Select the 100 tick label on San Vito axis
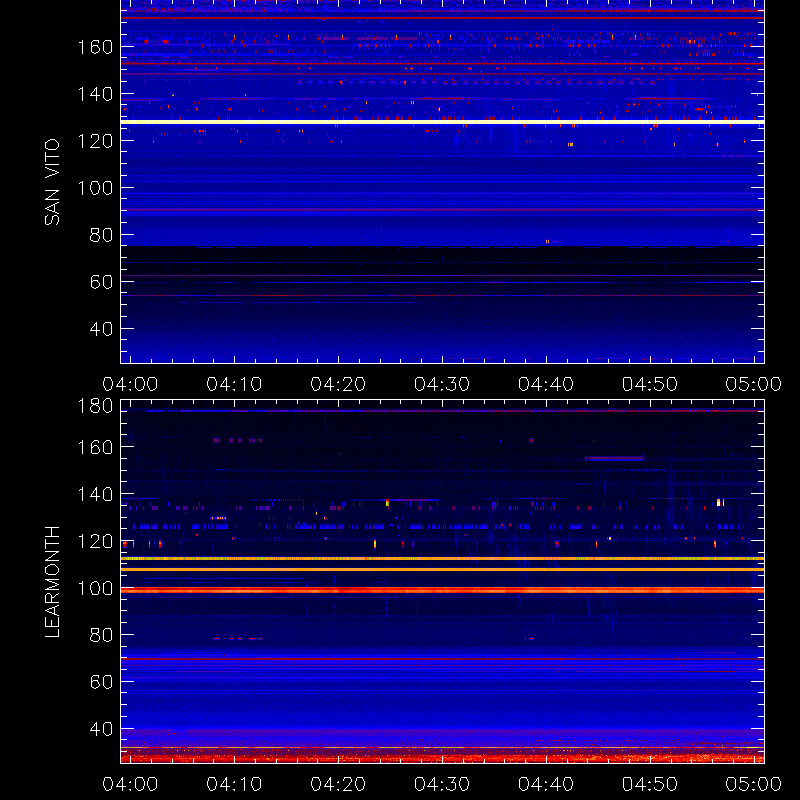The height and width of the screenshot is (800, 800). pyautogui.click(x=95, y=188)
